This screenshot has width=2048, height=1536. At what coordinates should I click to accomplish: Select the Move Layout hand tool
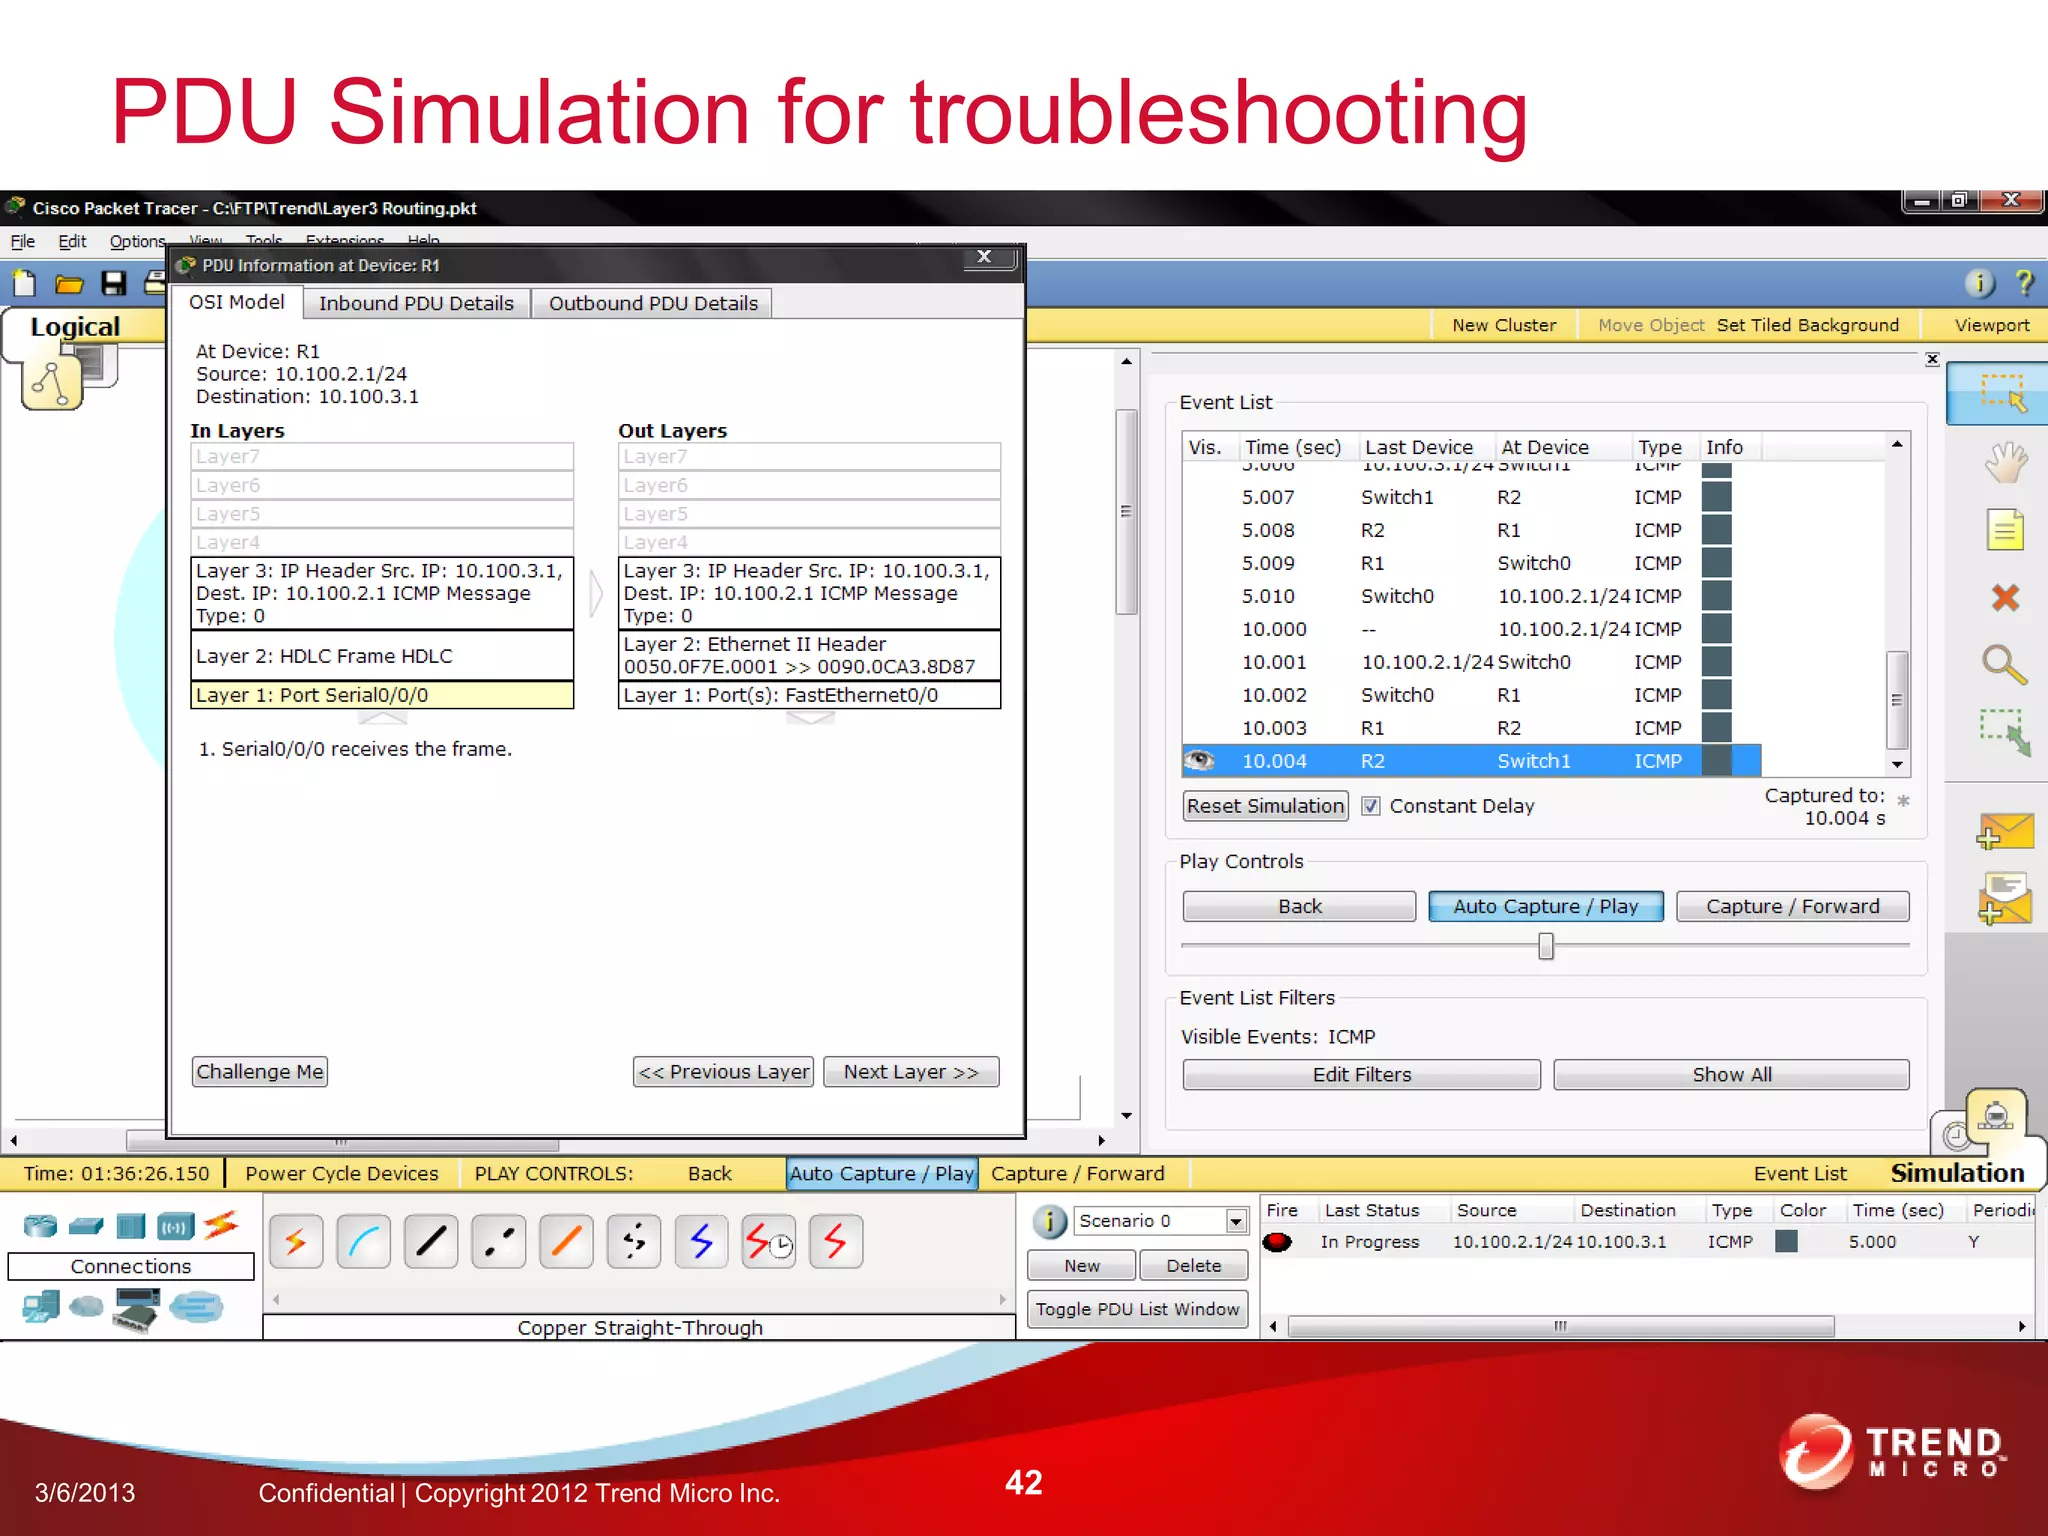click(x=2004, y=463)
